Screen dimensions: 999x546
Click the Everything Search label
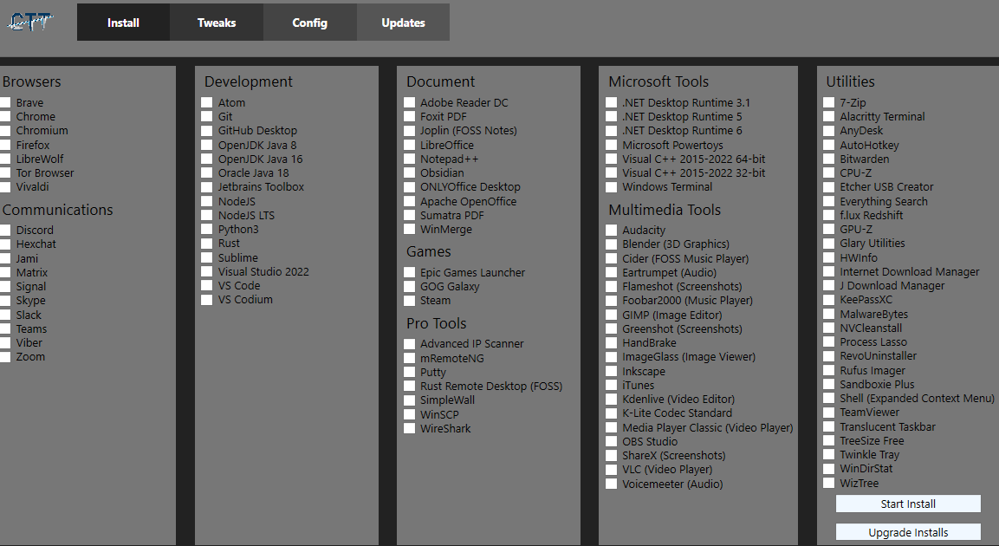coord(884,201)
